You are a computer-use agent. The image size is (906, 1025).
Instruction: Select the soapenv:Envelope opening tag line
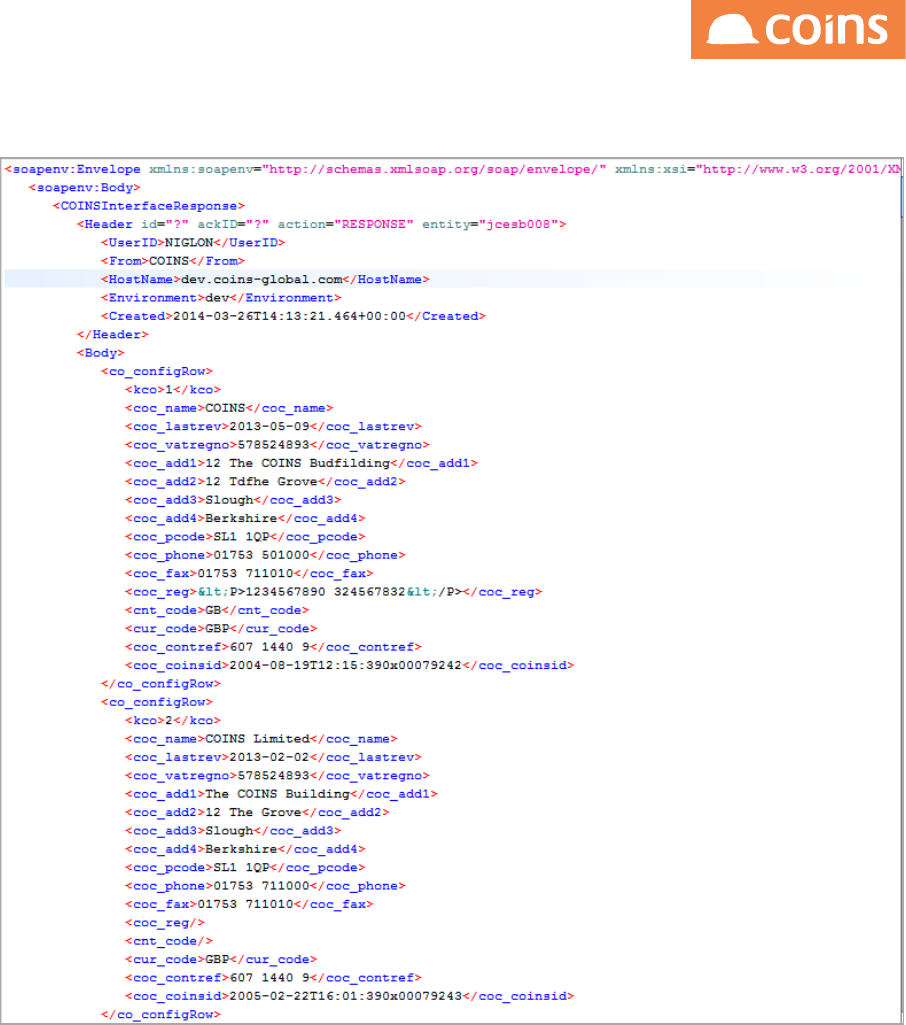(x=452, y=169)
